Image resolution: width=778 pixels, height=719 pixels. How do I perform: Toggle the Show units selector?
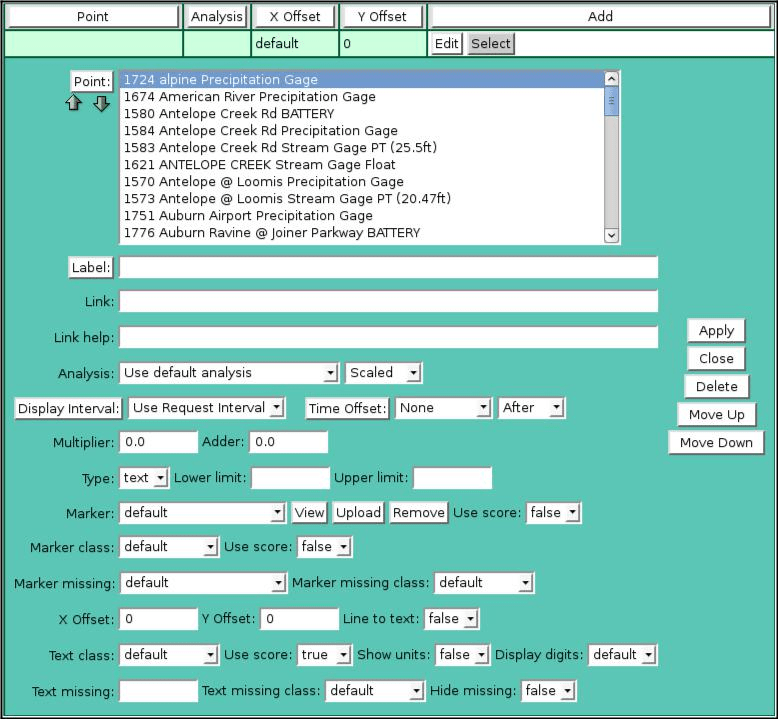pos(462,655)
